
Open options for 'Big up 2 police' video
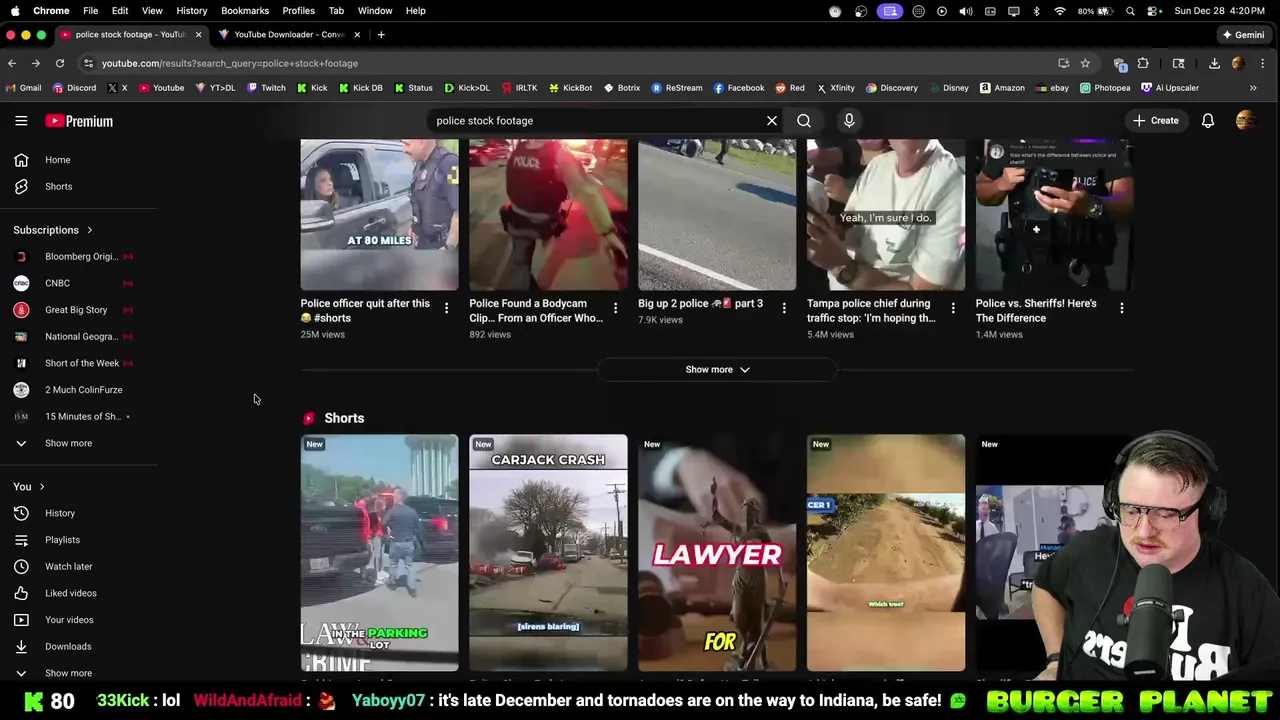pyautogui.click(x=784, y=308)
